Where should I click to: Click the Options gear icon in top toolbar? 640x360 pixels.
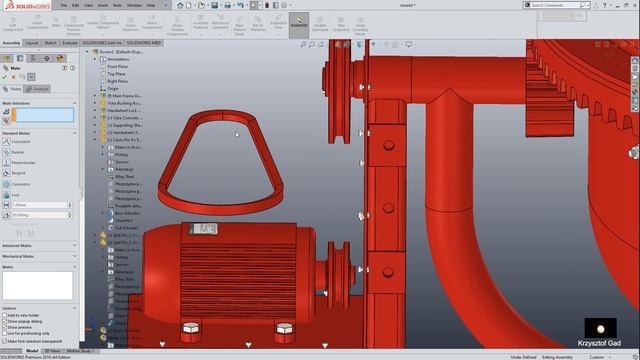tap(284, 5)
